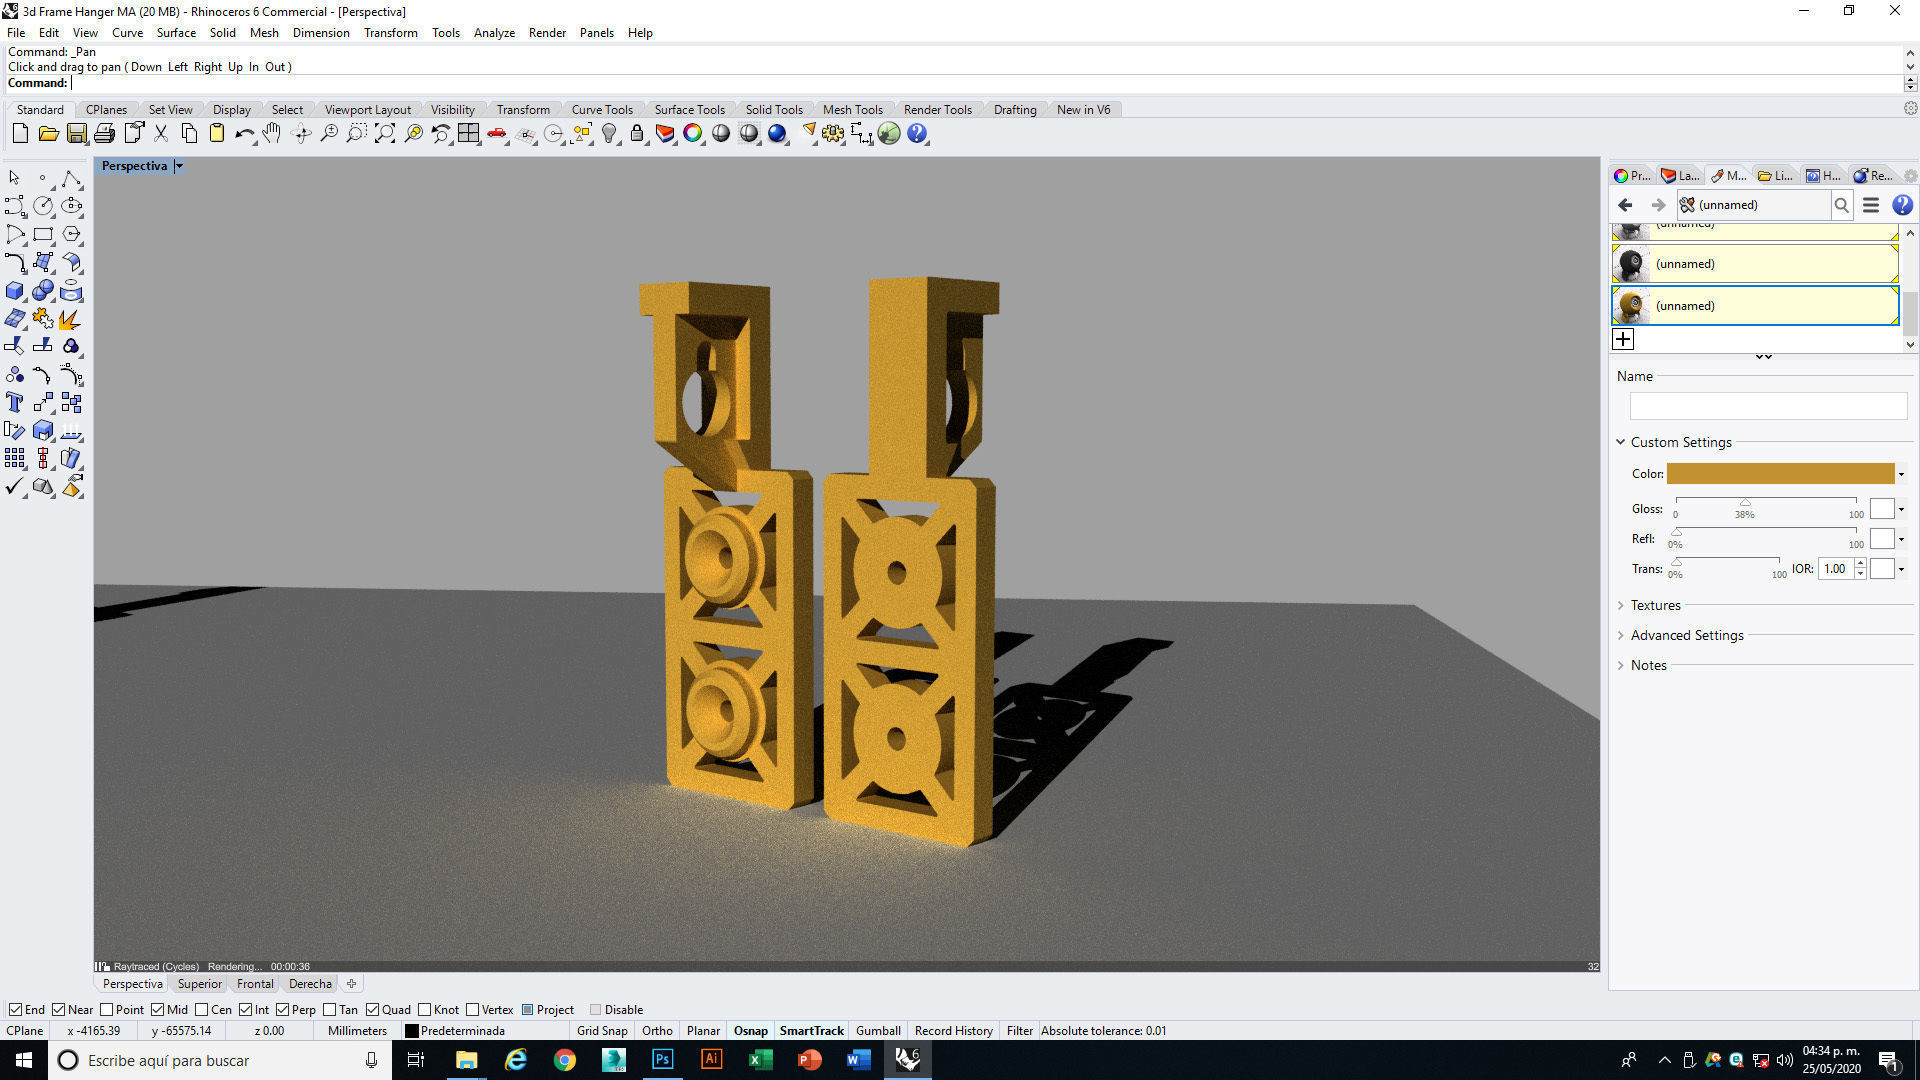This screenshot has width=1920, height=1080.
Task: Select the Rotate View tool
Action: pos(301,133)
